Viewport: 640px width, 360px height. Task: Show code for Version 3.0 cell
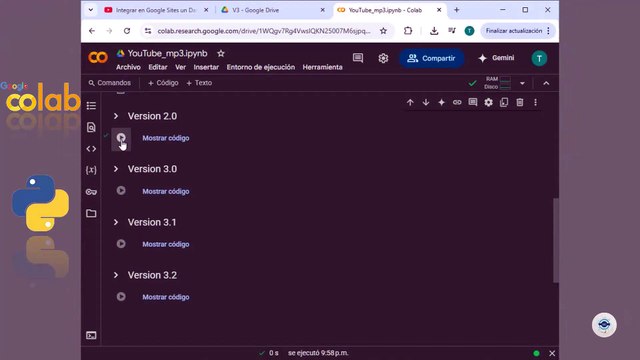tap(166, 191)
